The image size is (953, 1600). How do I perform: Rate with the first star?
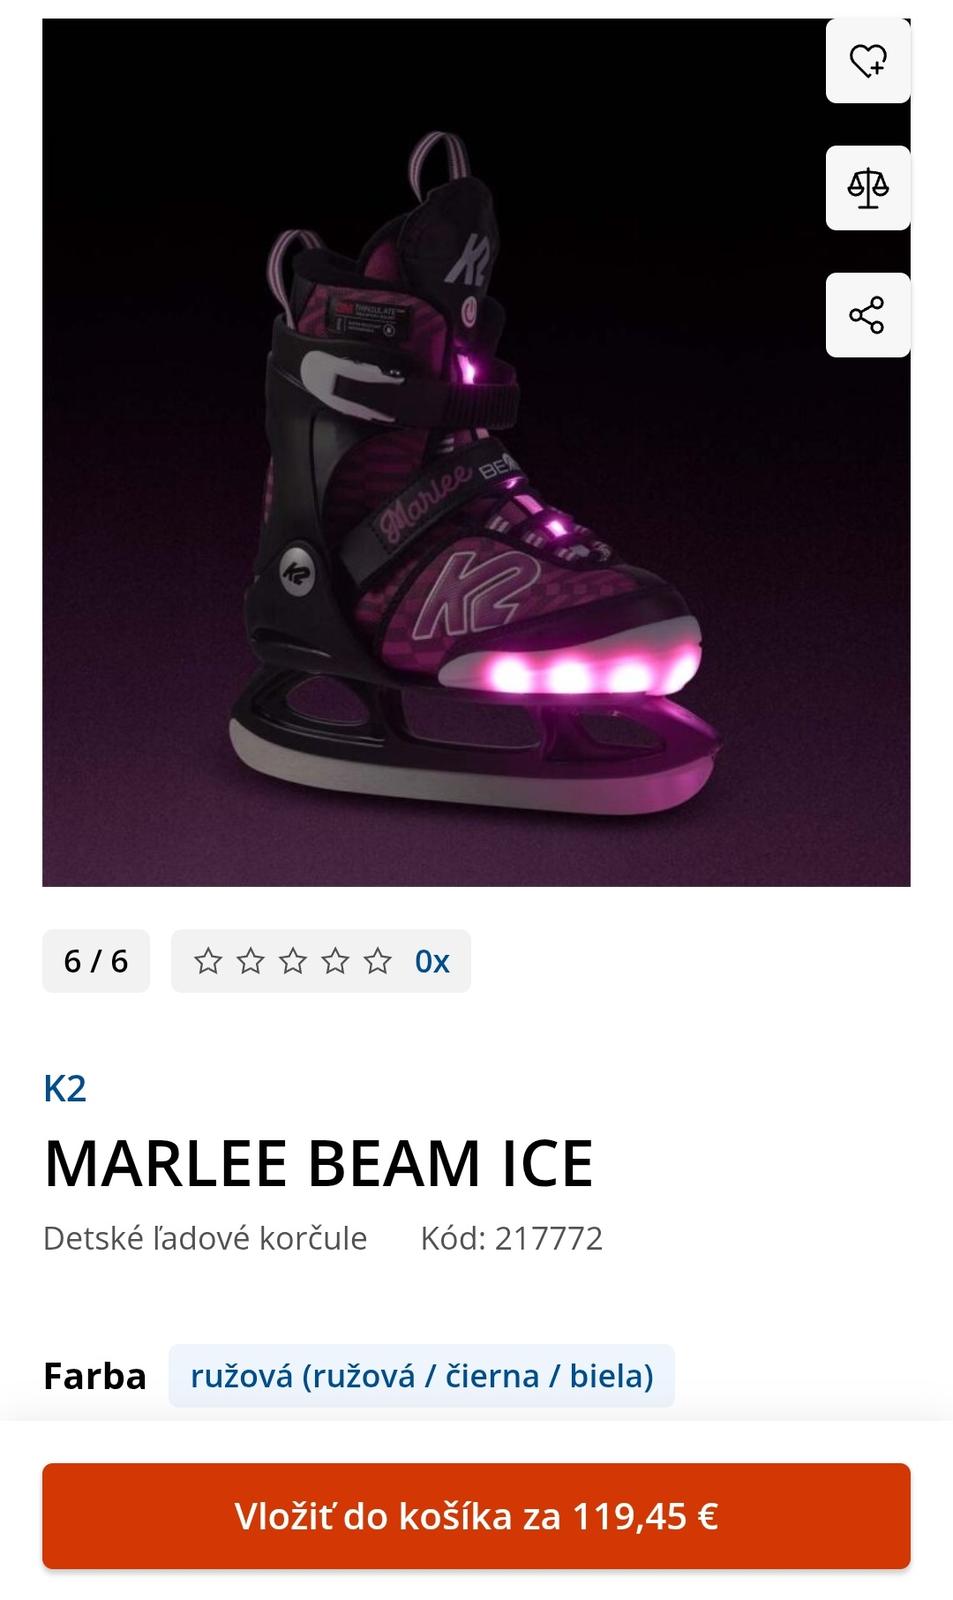pyautogui.click(x=208, y=961)
